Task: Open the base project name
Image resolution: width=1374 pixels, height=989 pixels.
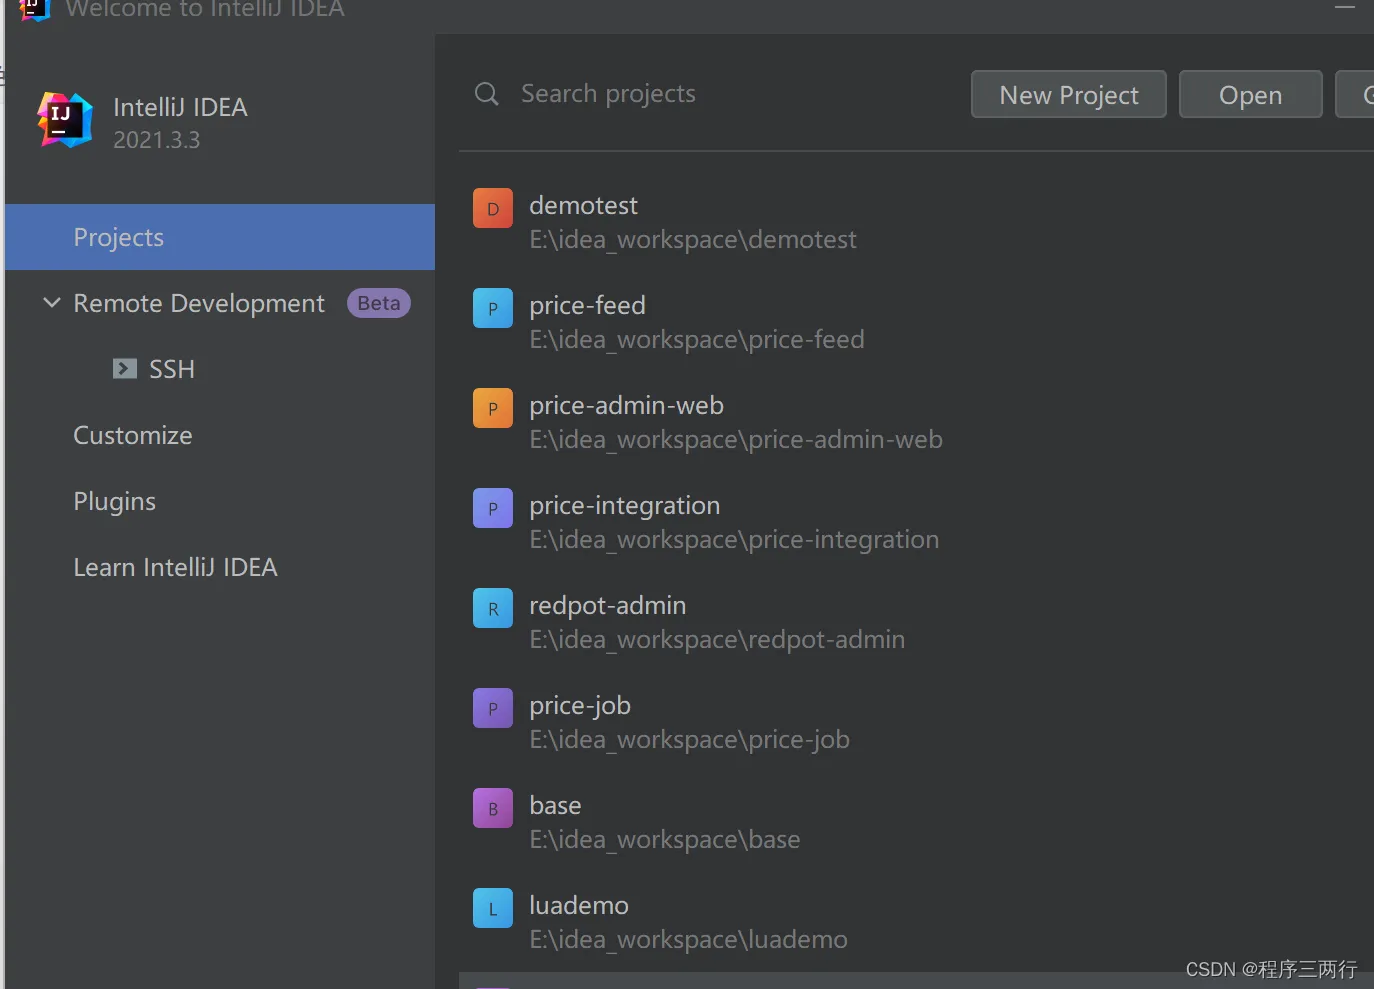Action: [x=555, y=805]
